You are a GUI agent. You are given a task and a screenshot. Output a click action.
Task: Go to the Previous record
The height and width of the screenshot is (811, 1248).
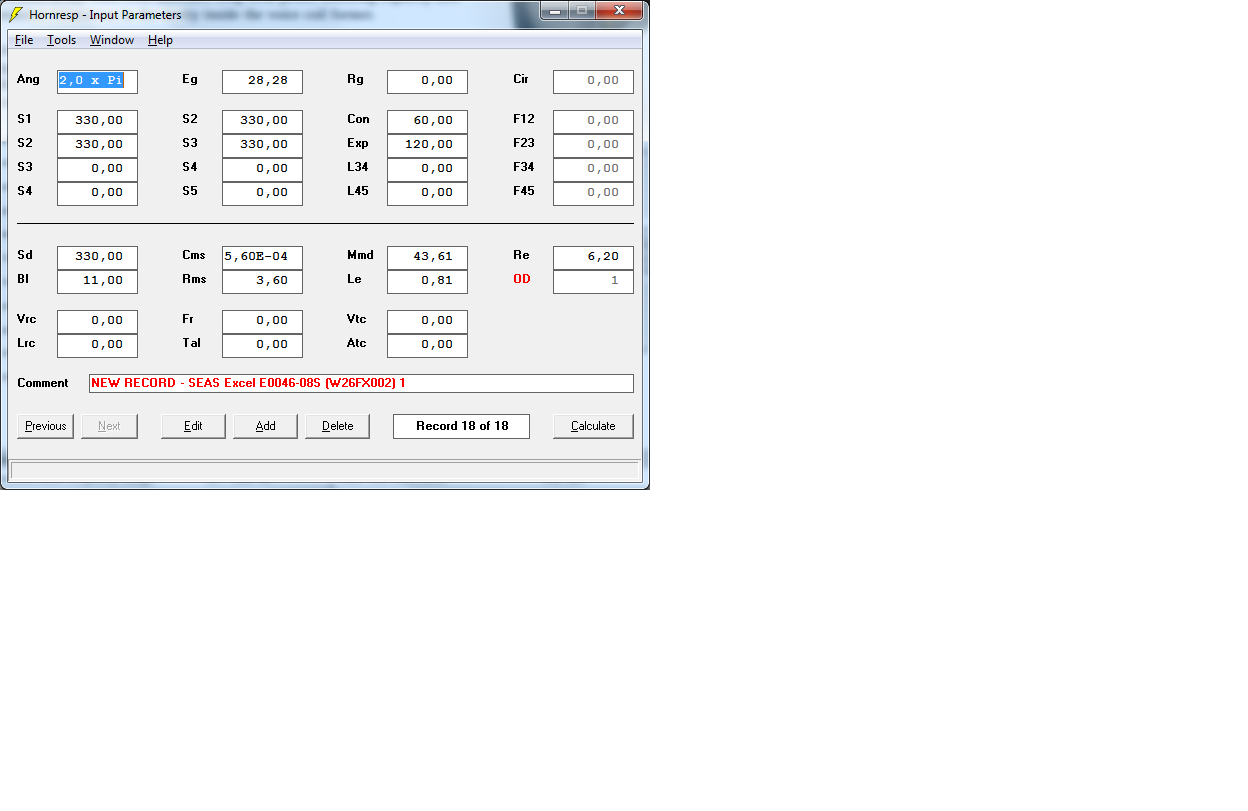46,426
